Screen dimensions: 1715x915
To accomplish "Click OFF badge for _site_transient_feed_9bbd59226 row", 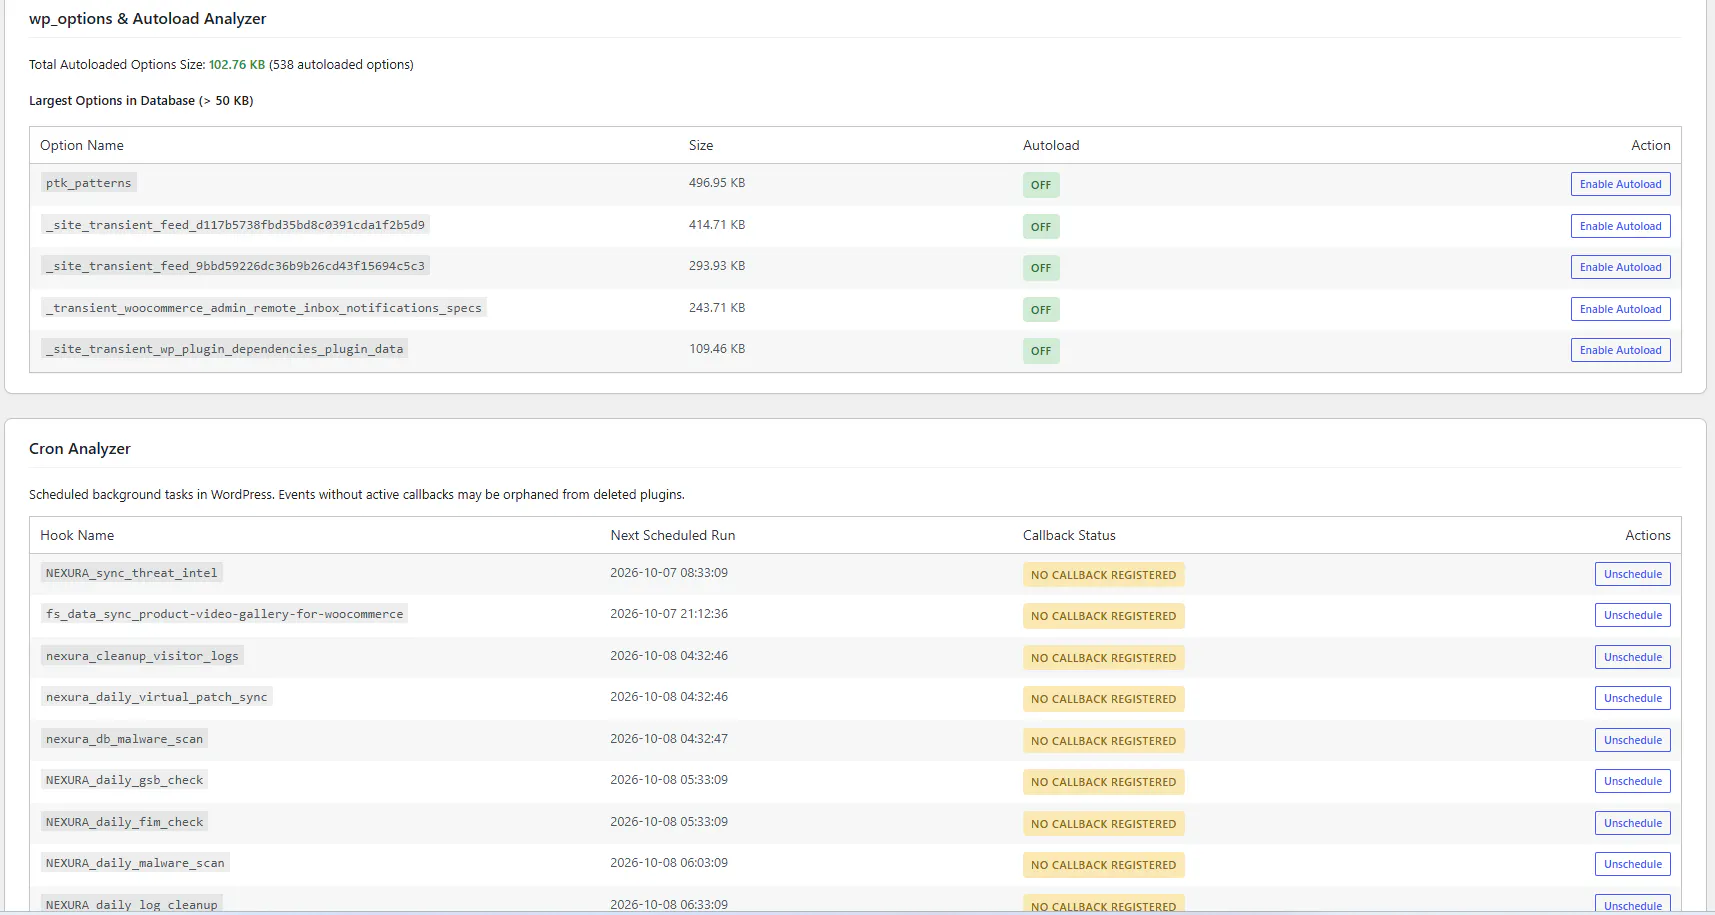I will 1041,268.
